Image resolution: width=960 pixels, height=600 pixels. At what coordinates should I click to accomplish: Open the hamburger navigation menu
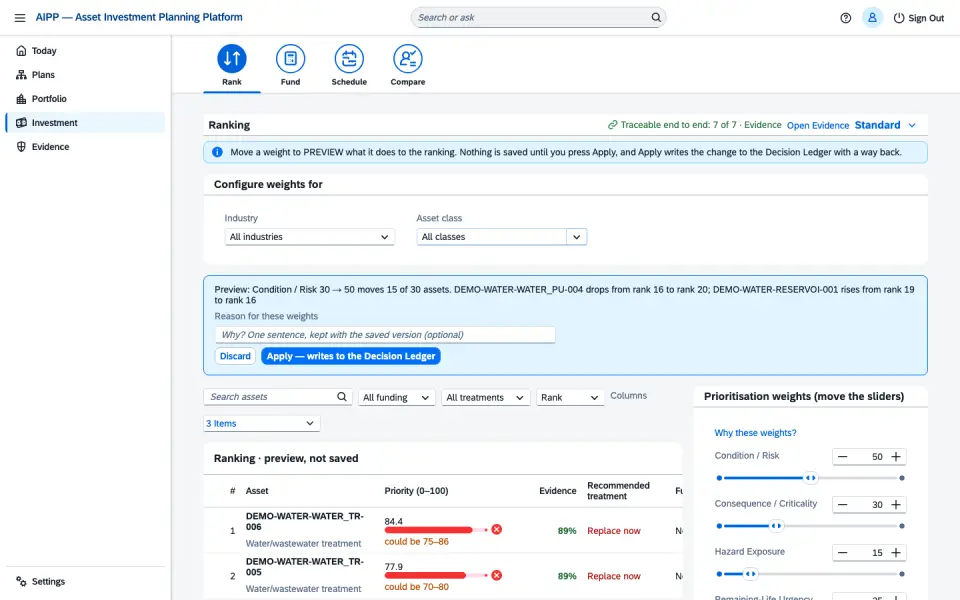[x=20, y=18]
